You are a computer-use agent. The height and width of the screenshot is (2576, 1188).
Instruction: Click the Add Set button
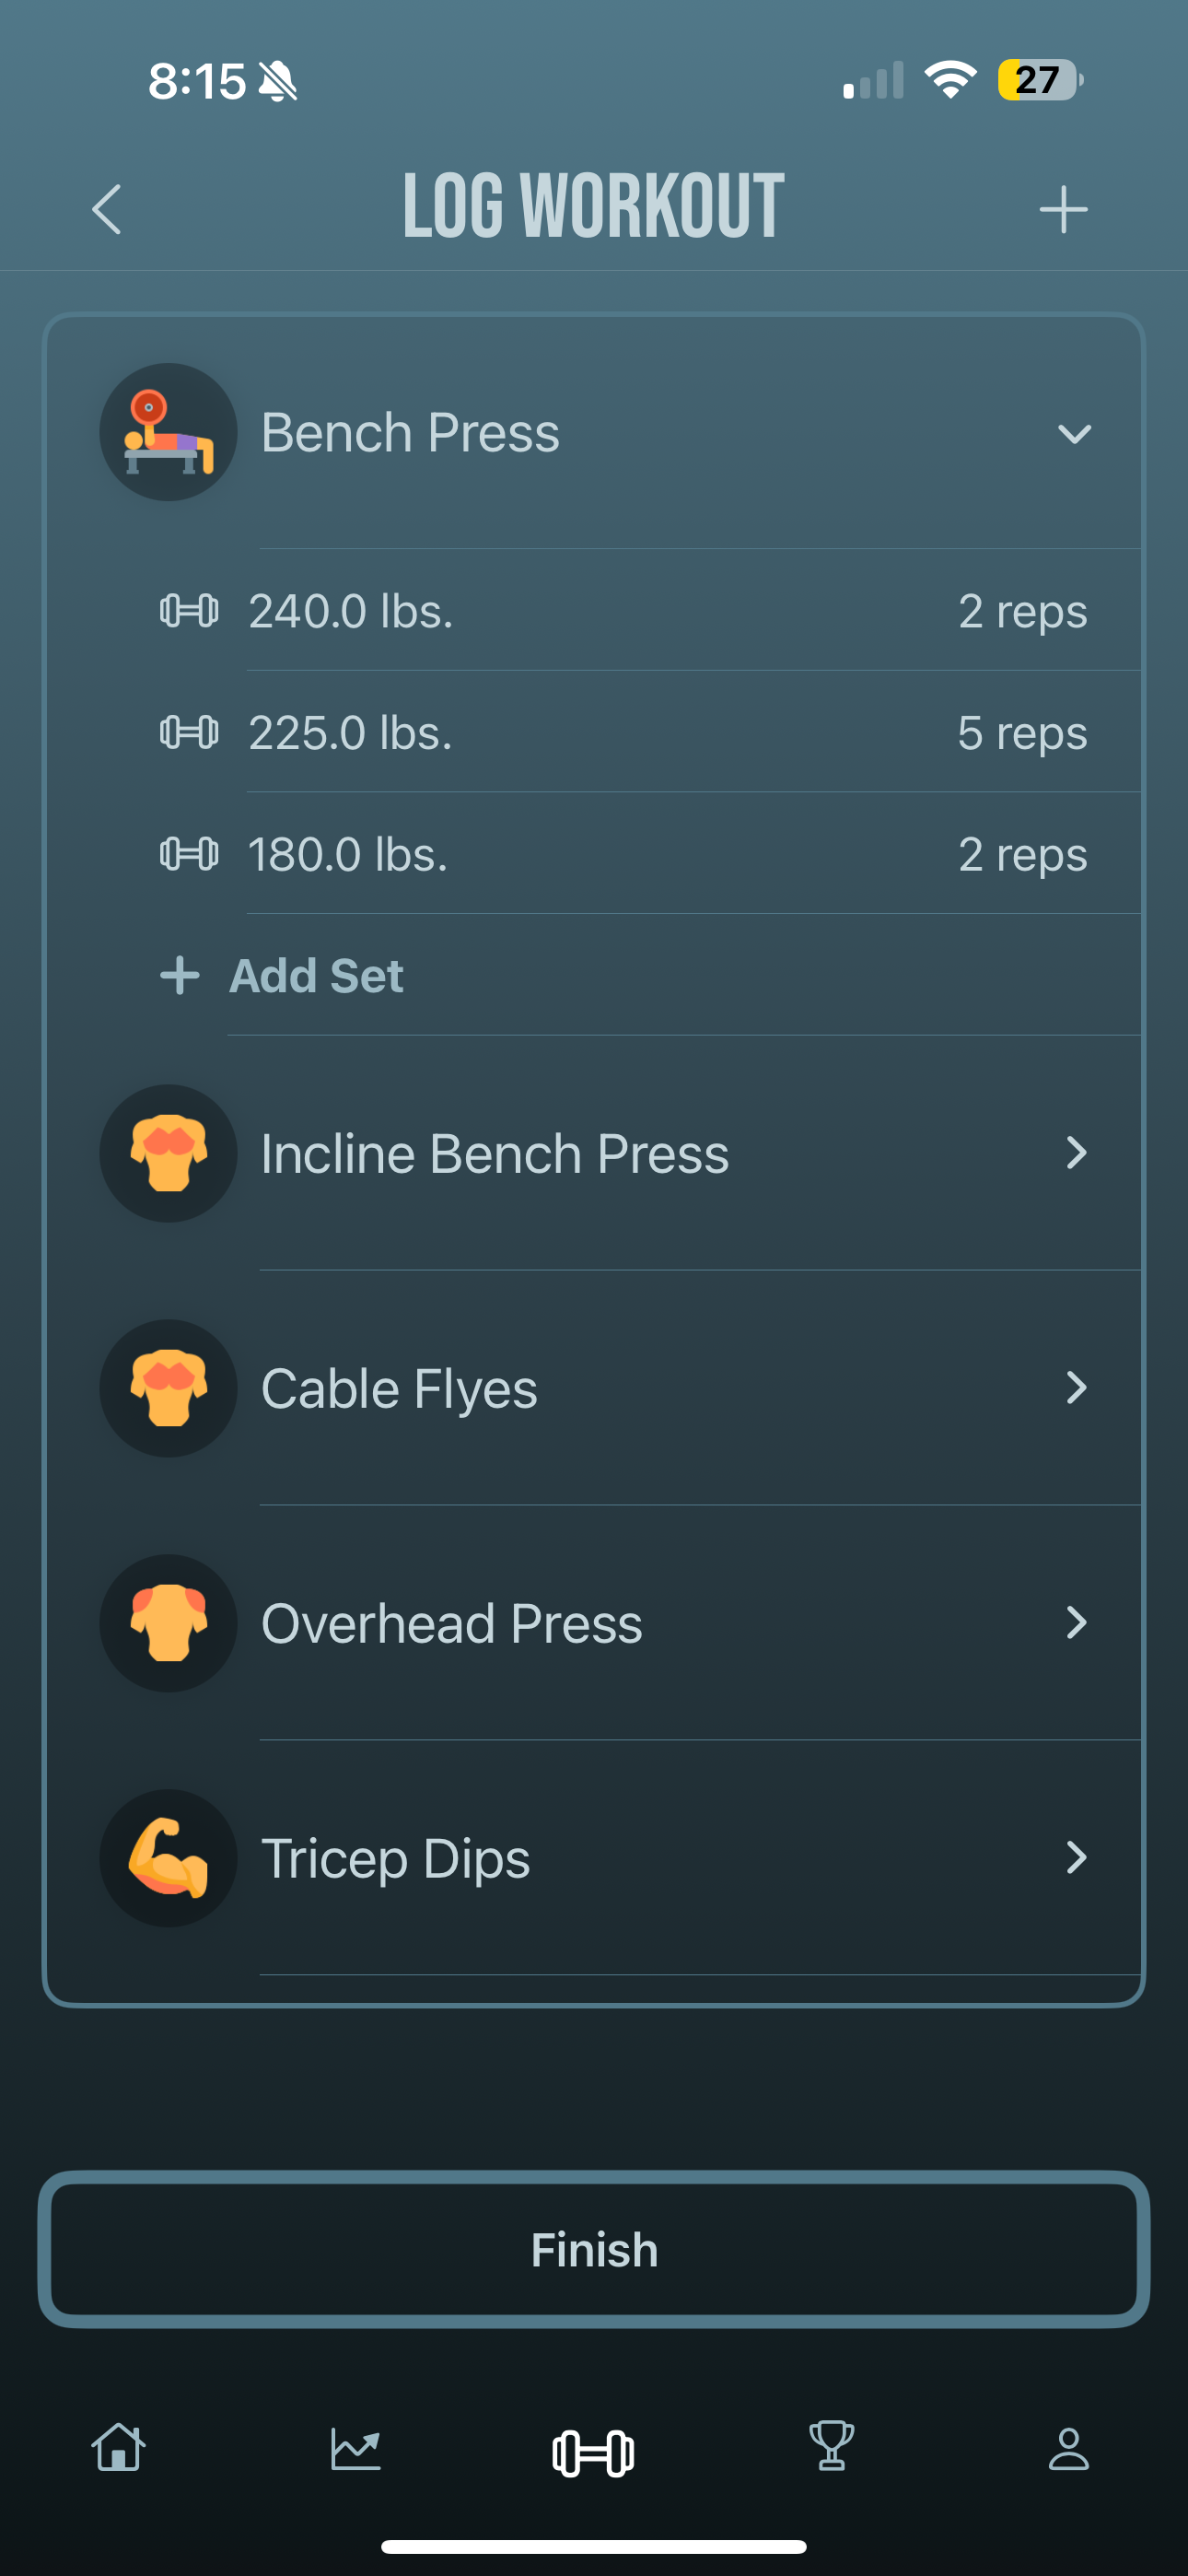click(282, 975)
